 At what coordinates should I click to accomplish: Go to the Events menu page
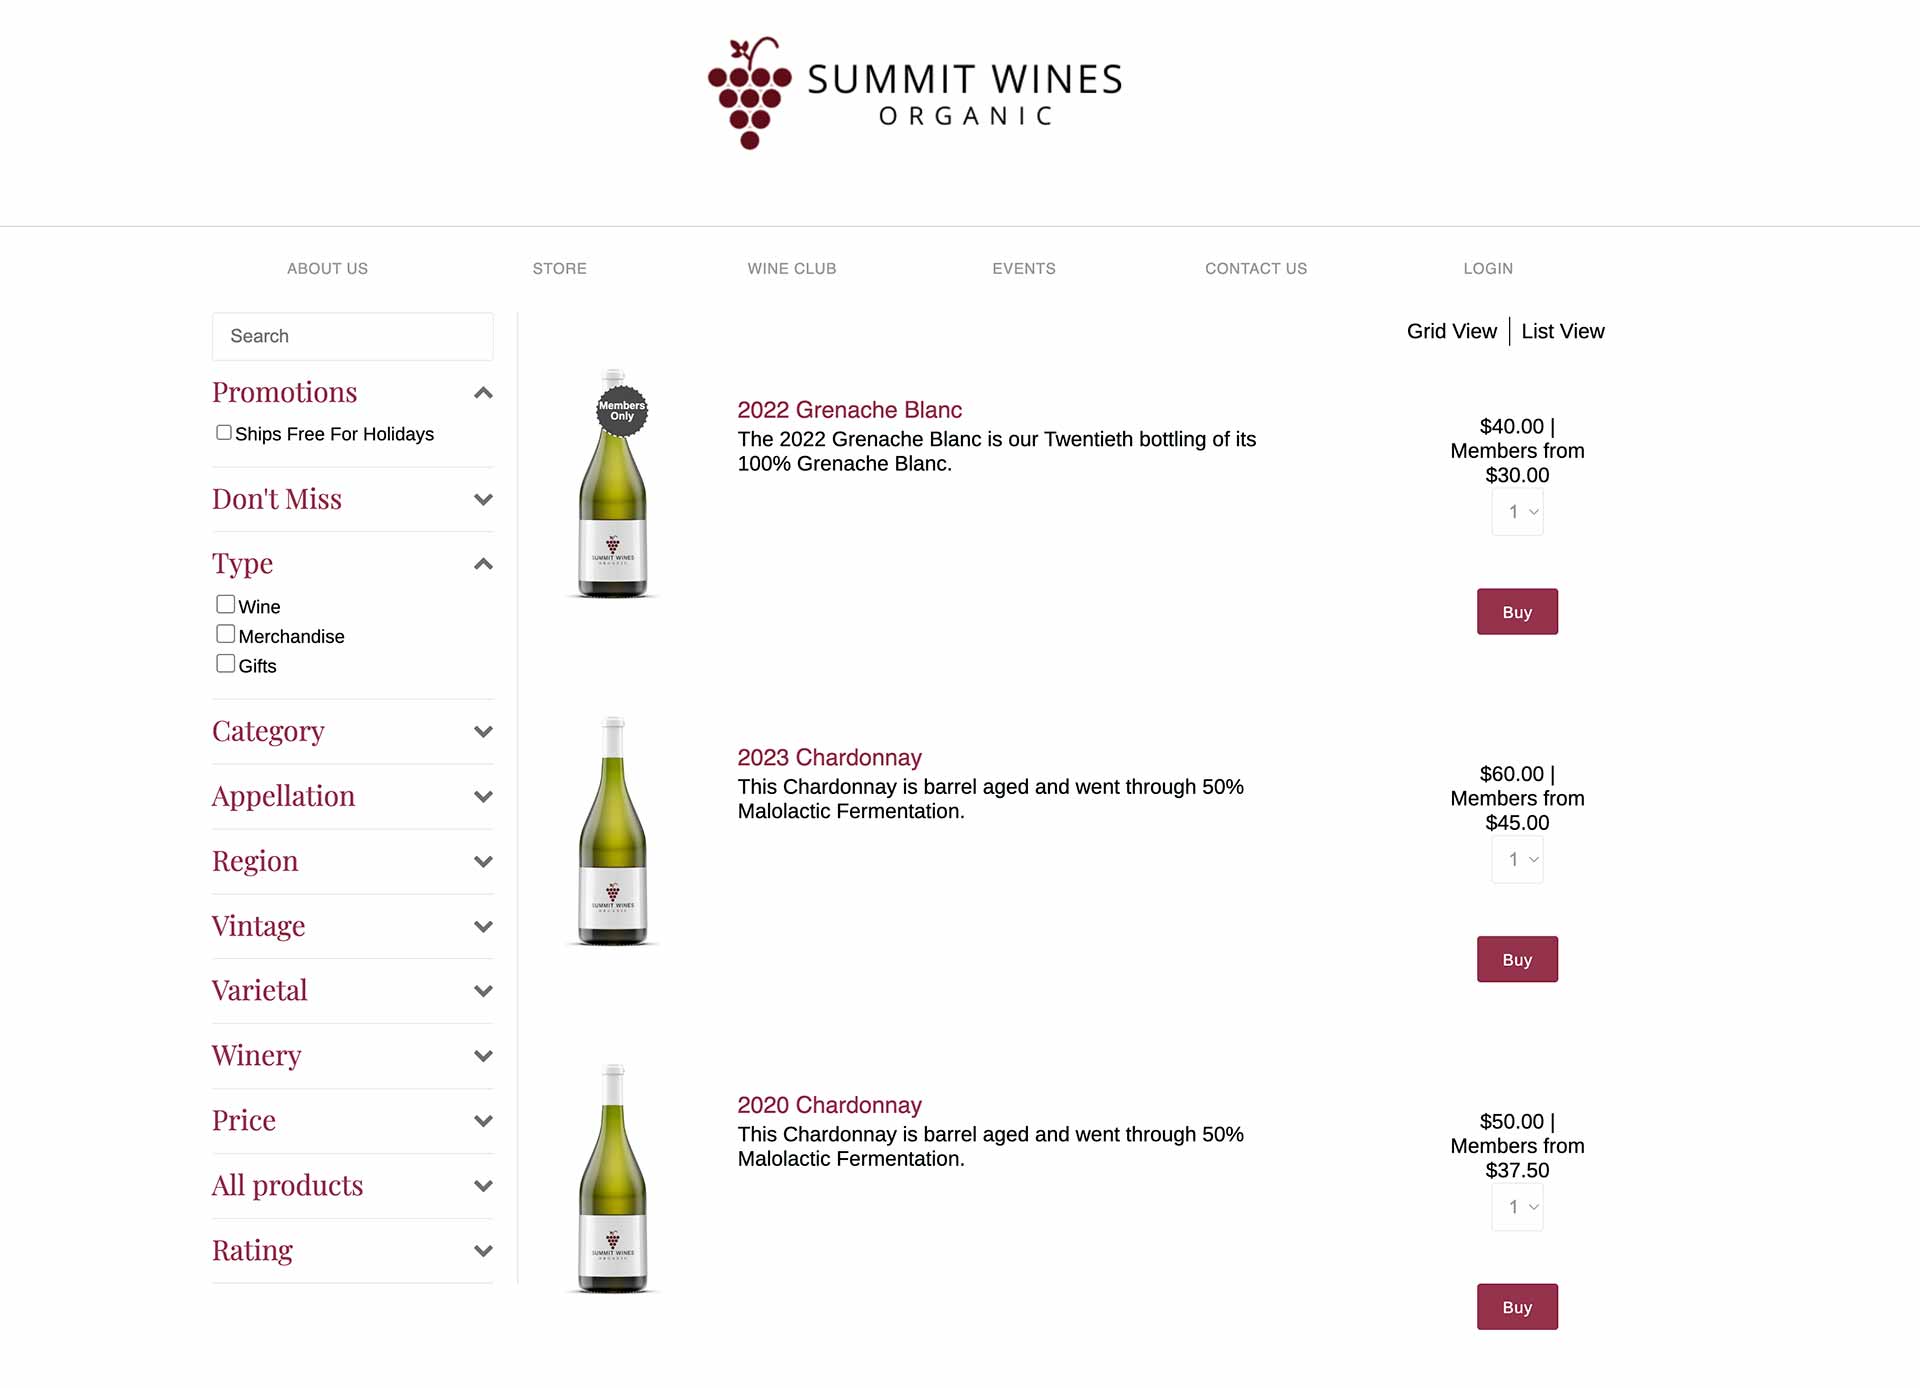click(1023, 268)
